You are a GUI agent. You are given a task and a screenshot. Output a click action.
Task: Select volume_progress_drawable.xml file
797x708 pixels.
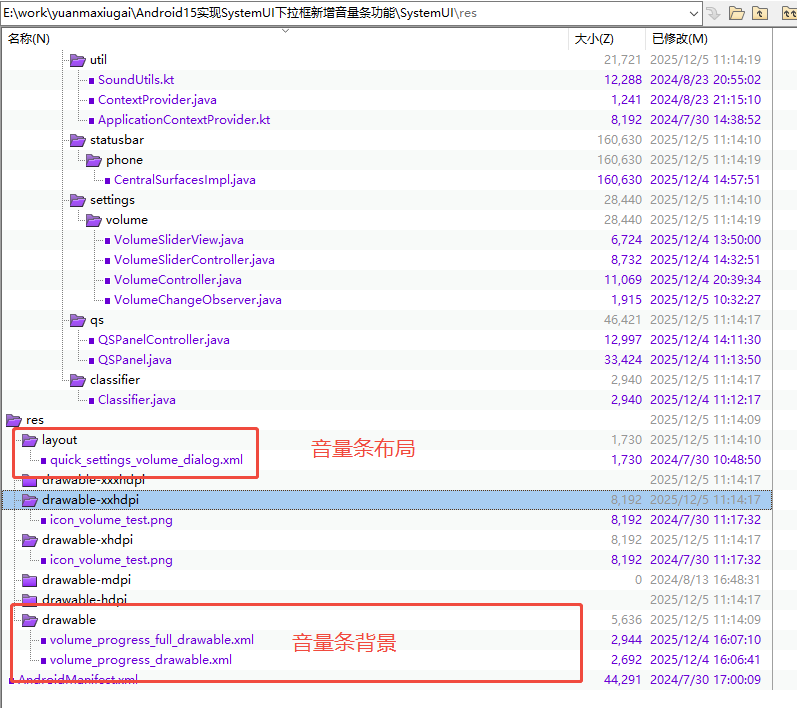coord(141,660)
